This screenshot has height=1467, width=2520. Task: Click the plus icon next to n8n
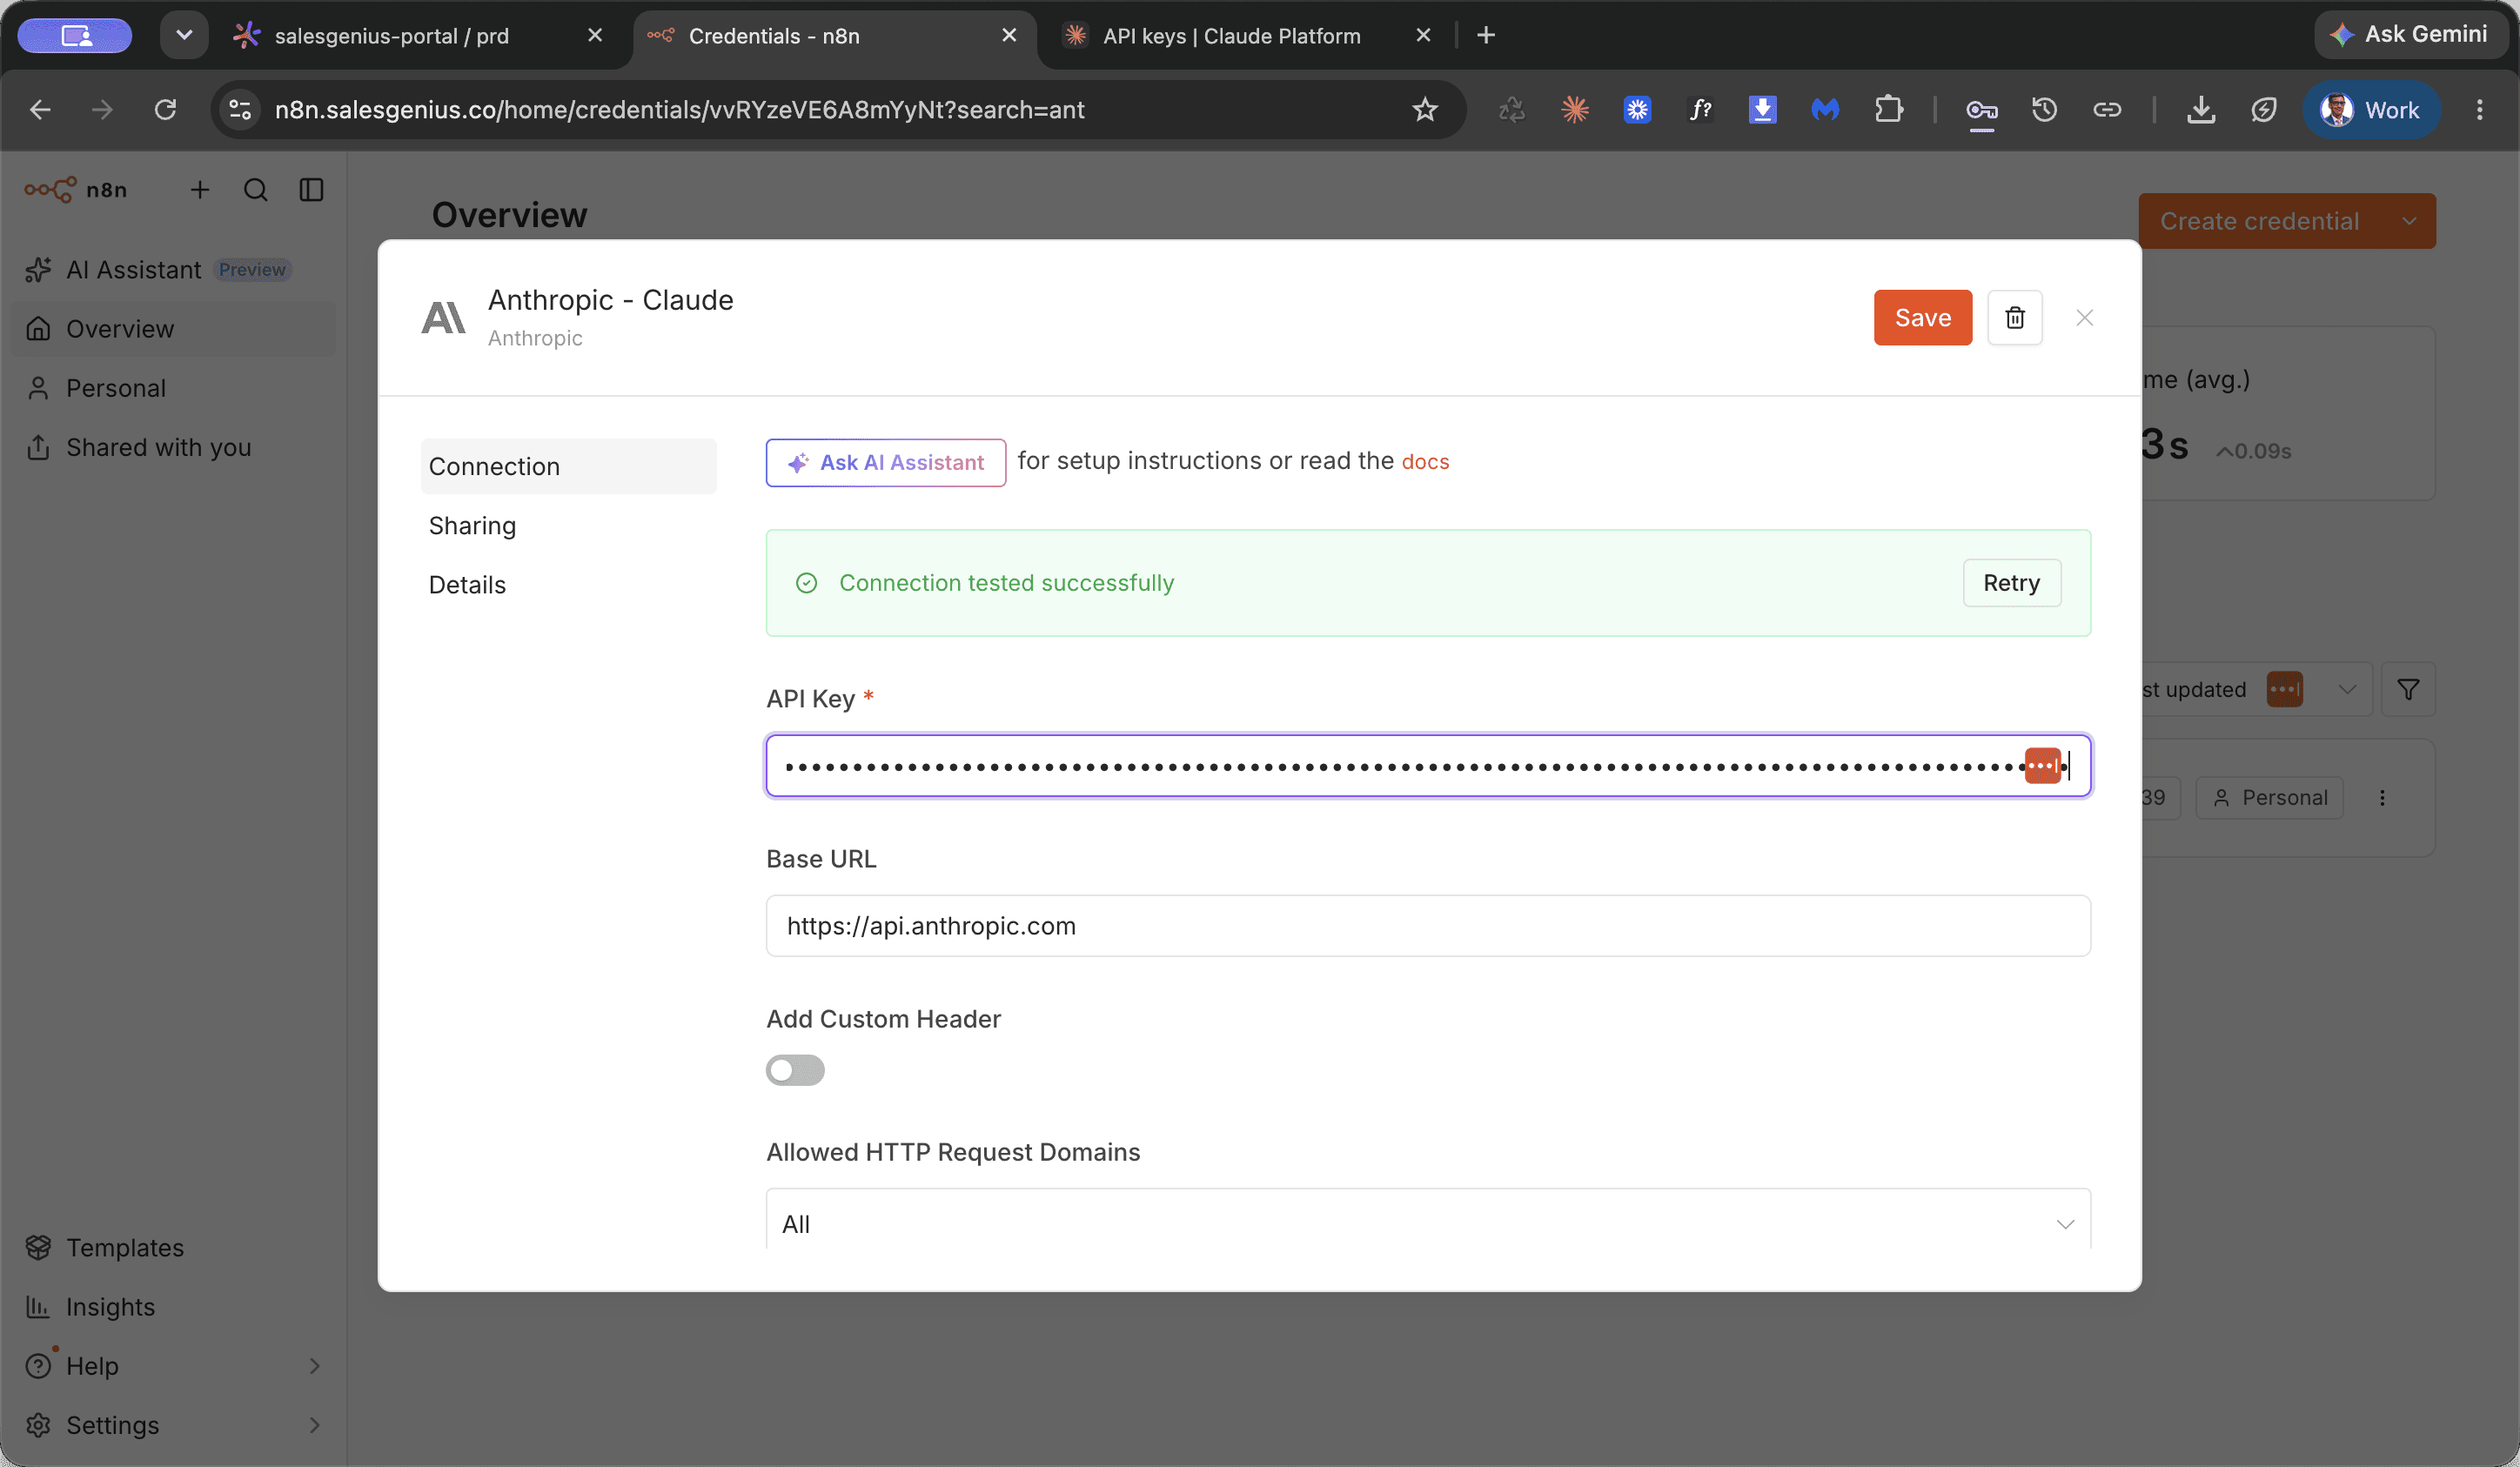click(x=200, y=189)
